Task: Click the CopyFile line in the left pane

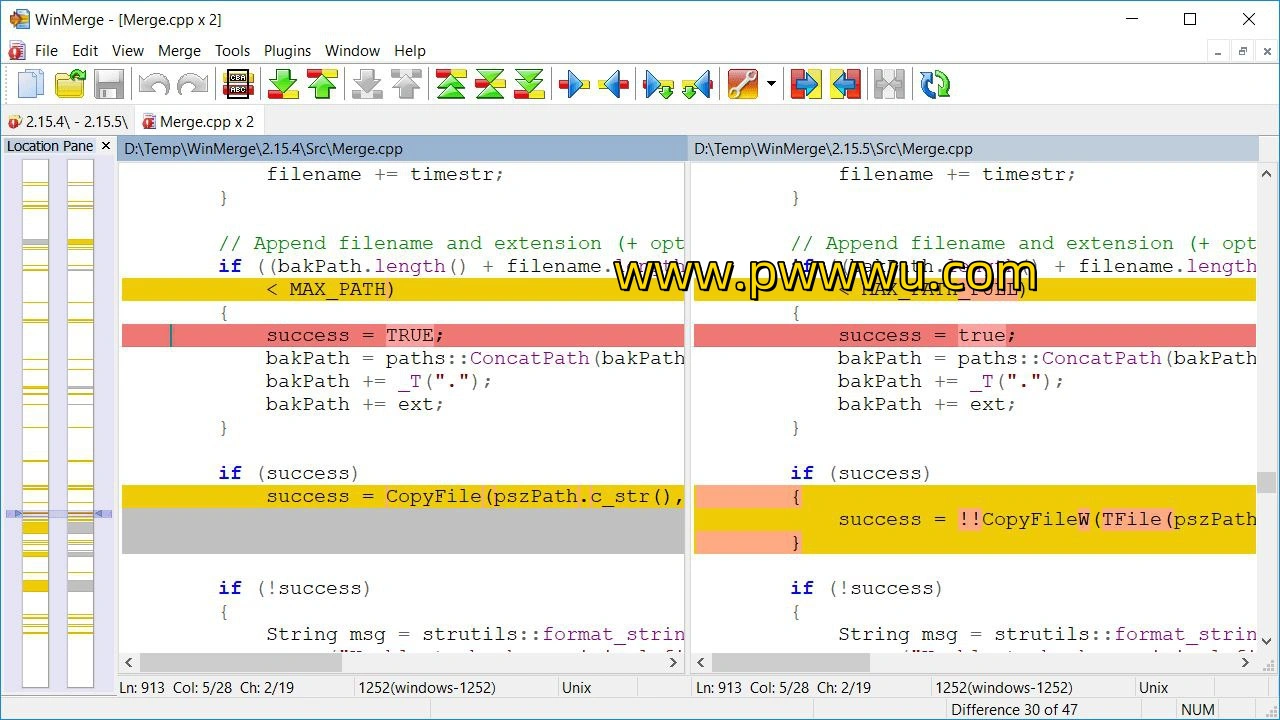Action: click(403, 496)
